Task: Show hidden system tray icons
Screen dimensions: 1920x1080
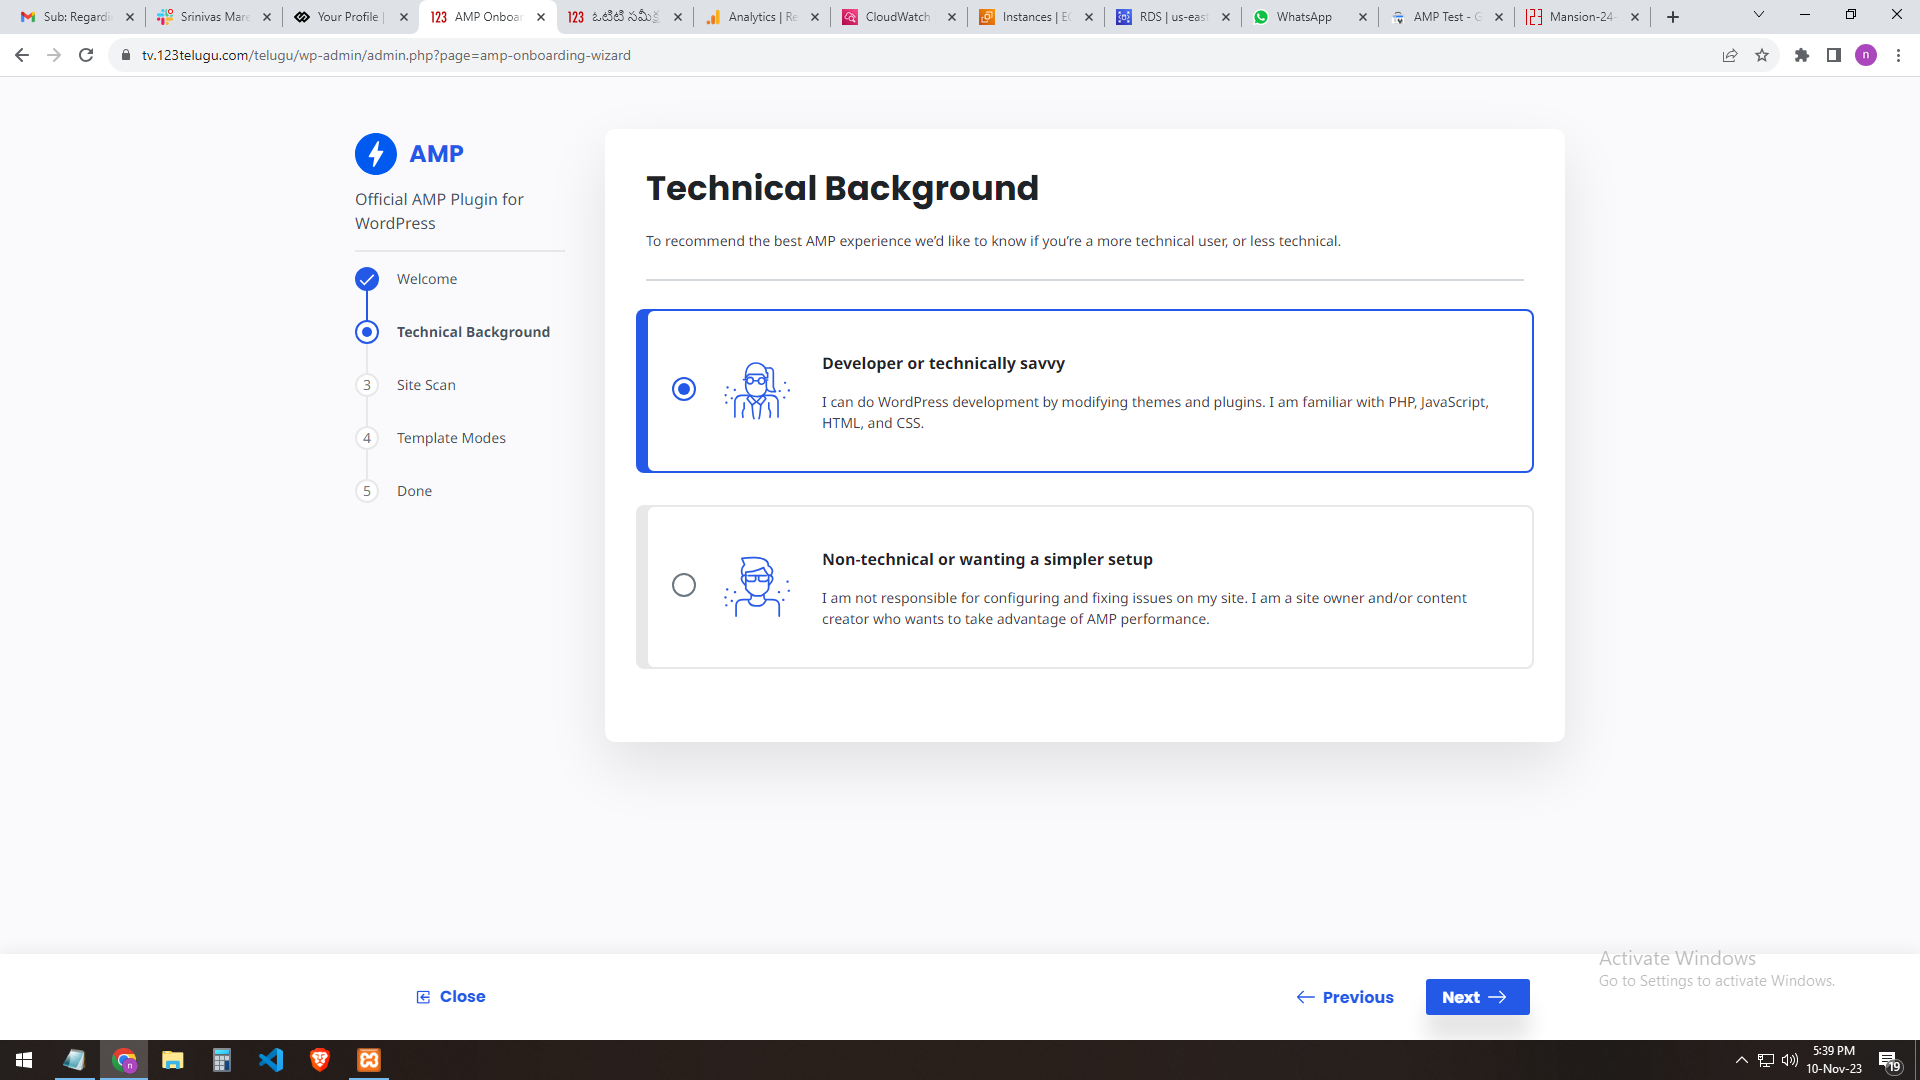Action: (x=1742, y=1060)
